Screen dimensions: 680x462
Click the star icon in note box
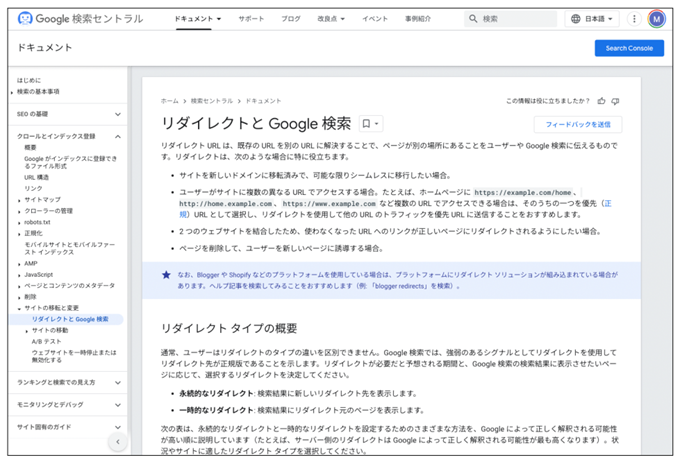click(x=166, y=275)
